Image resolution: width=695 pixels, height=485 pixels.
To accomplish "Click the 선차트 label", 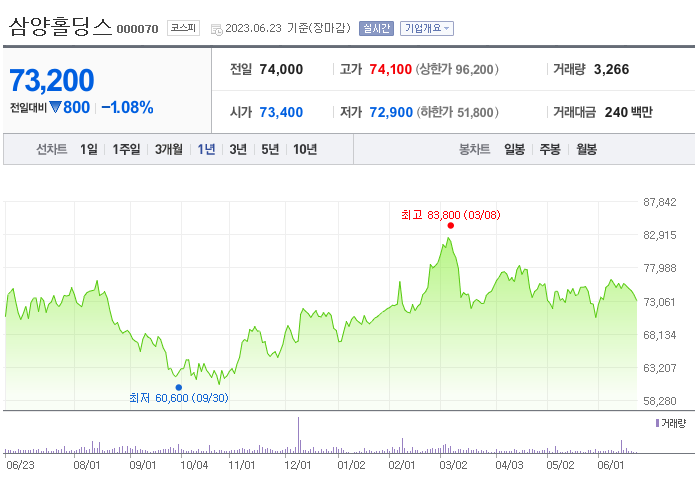I will tap(51, 149).
